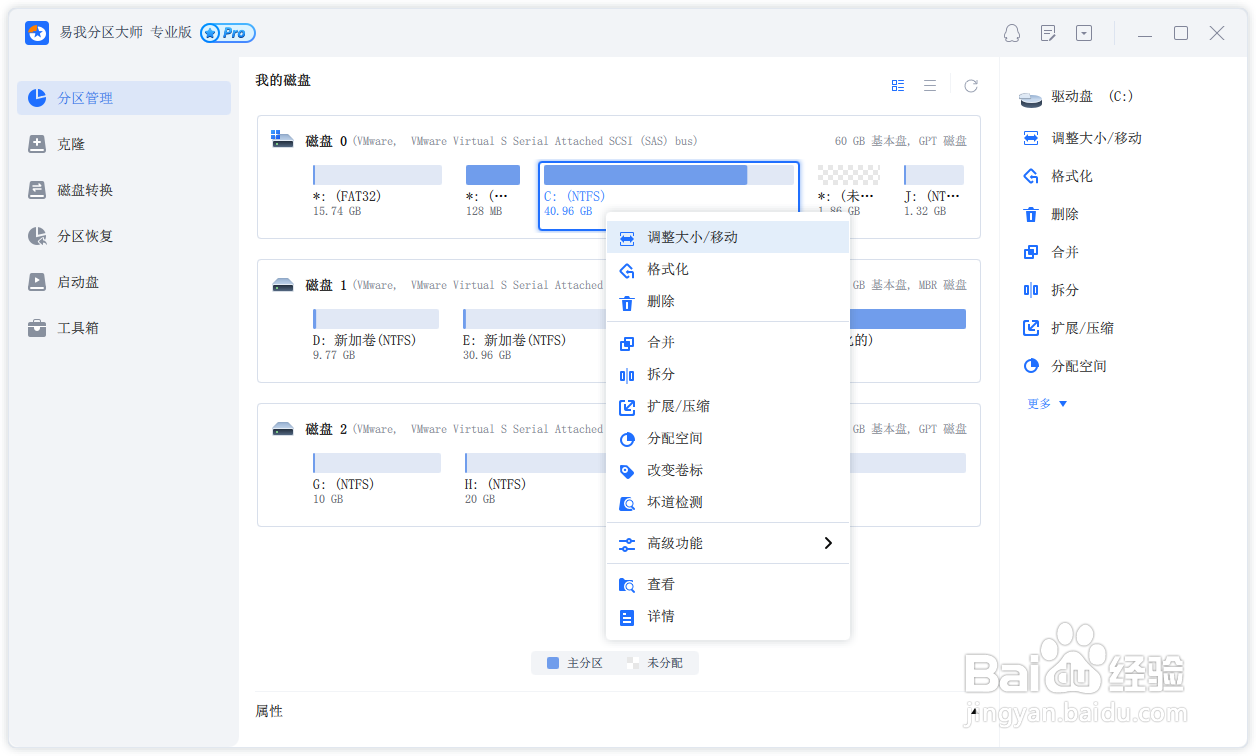1256x756 pixels.
Task: Open the feedback notes icon in title bar
Action: pos(1048,33)
